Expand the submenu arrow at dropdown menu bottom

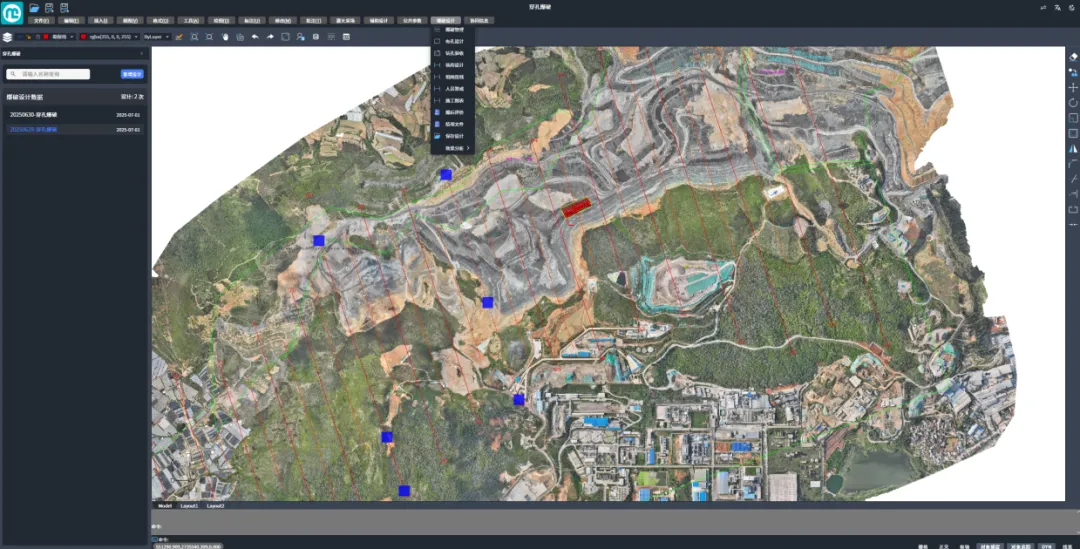click(x=467, y=149)
